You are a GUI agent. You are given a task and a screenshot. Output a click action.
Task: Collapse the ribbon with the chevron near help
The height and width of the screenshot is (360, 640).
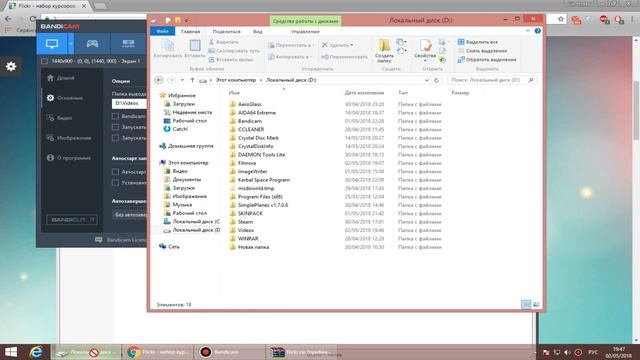pos(528,31)
